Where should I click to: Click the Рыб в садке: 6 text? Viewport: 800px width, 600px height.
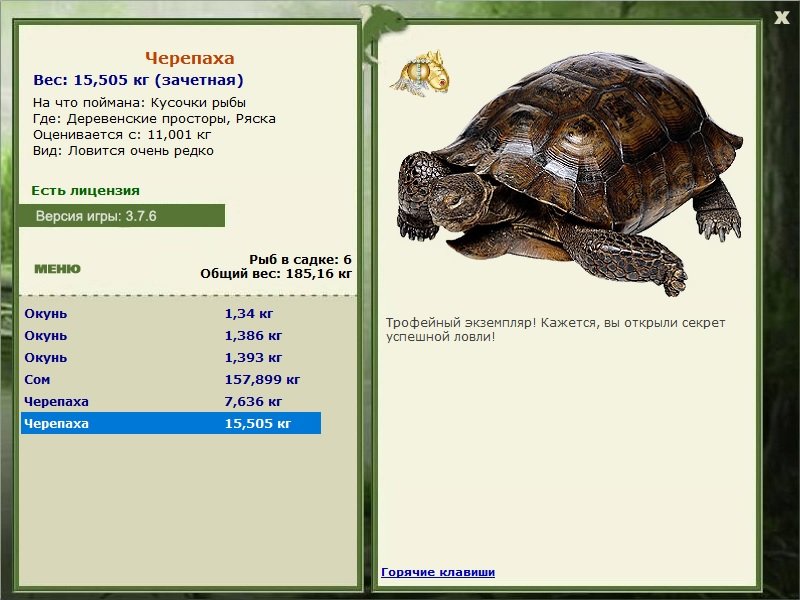(301, 260)
